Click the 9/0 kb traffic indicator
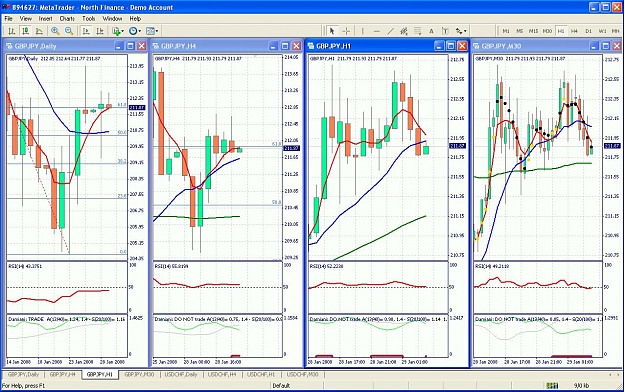 pyautogui.click(x=581, y=386)
